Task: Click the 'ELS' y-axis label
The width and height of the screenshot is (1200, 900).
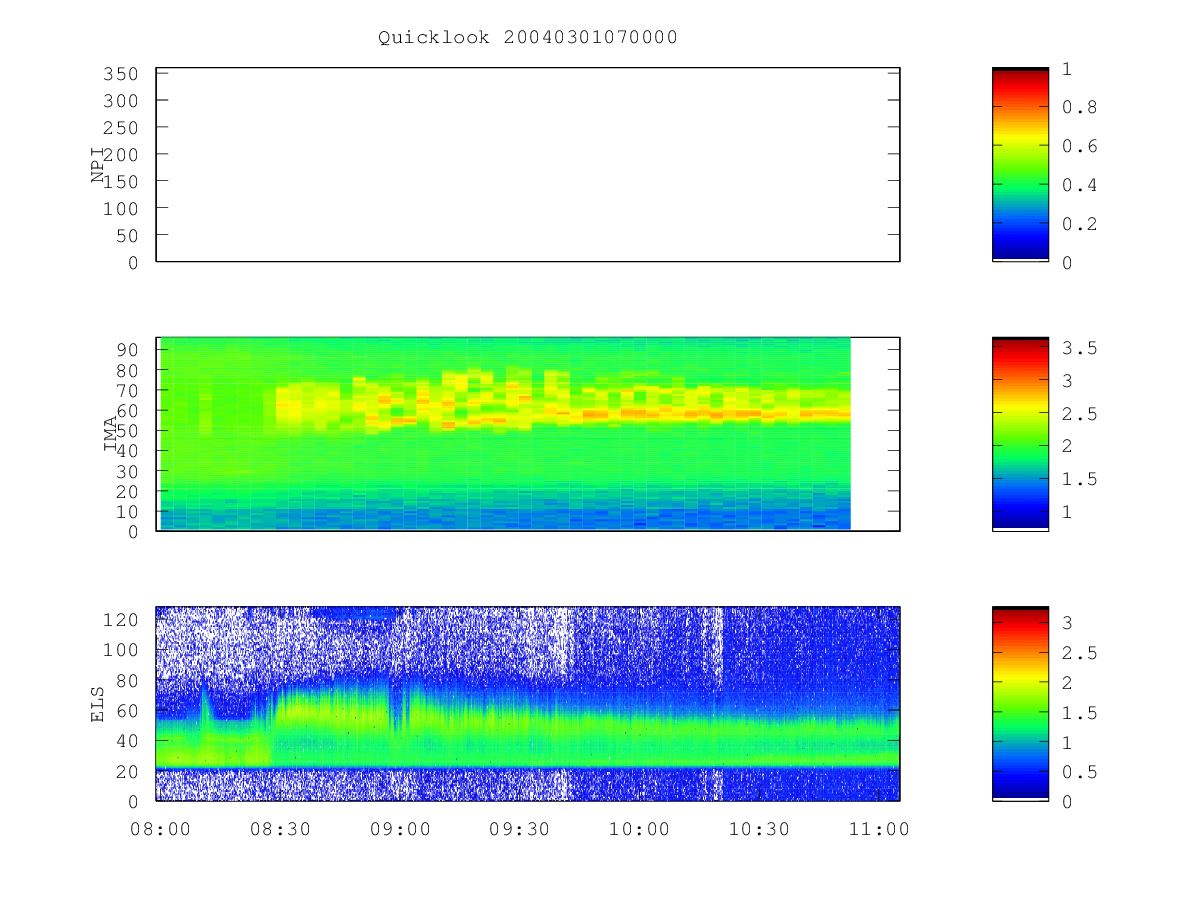Action: (98, 704)
